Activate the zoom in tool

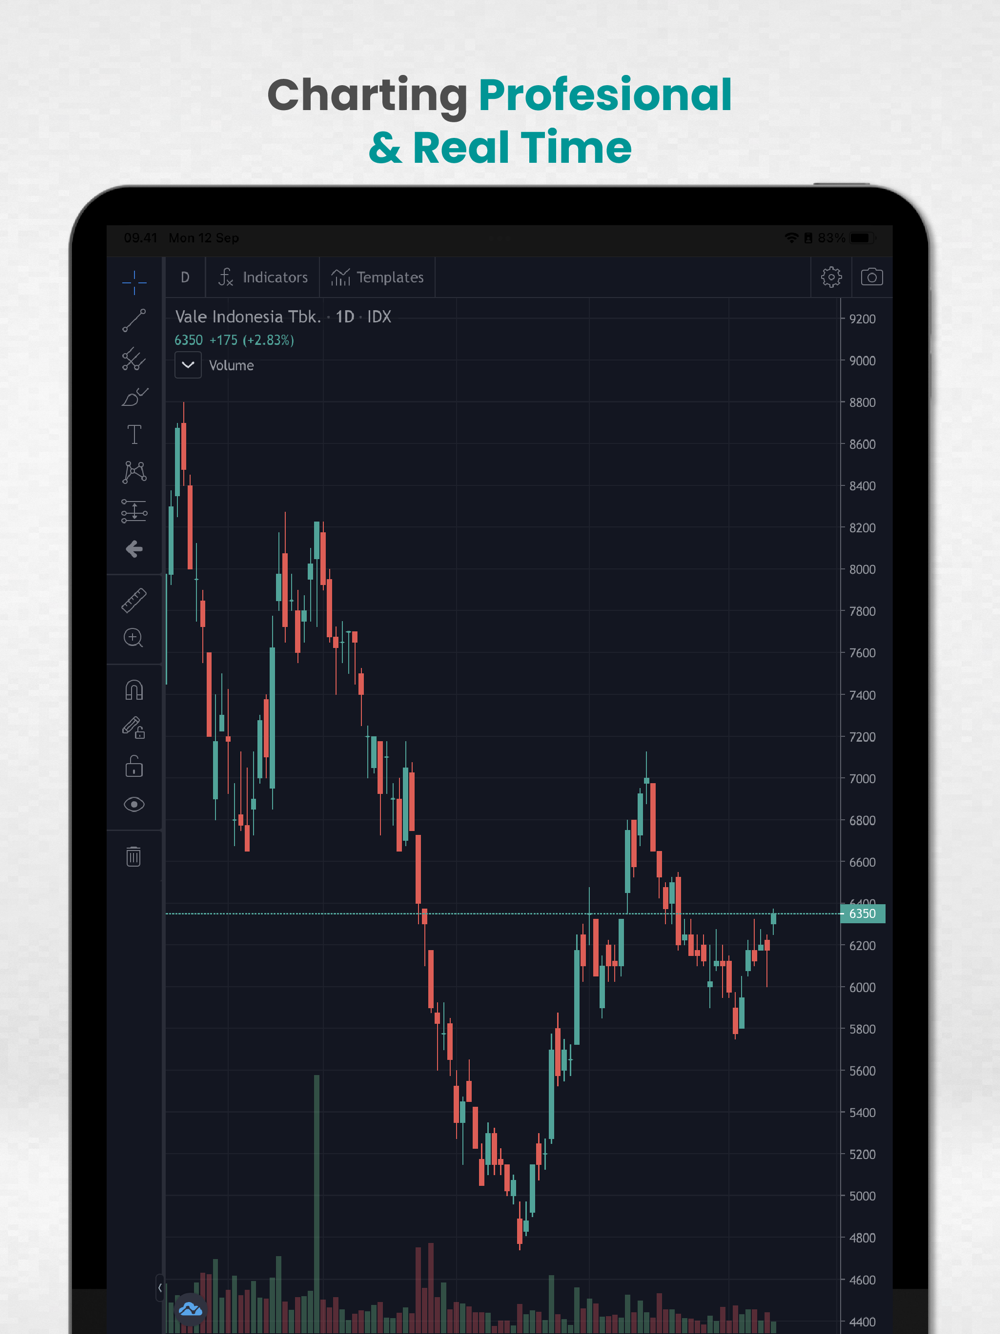click(x=134, y=638)
